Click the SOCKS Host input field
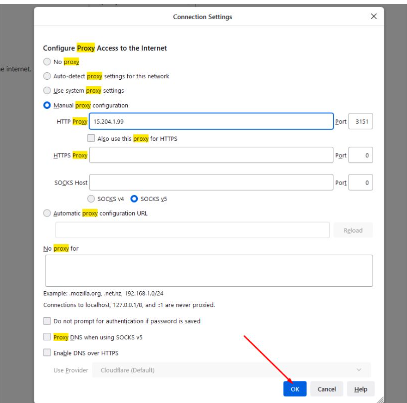 (211, 182)
